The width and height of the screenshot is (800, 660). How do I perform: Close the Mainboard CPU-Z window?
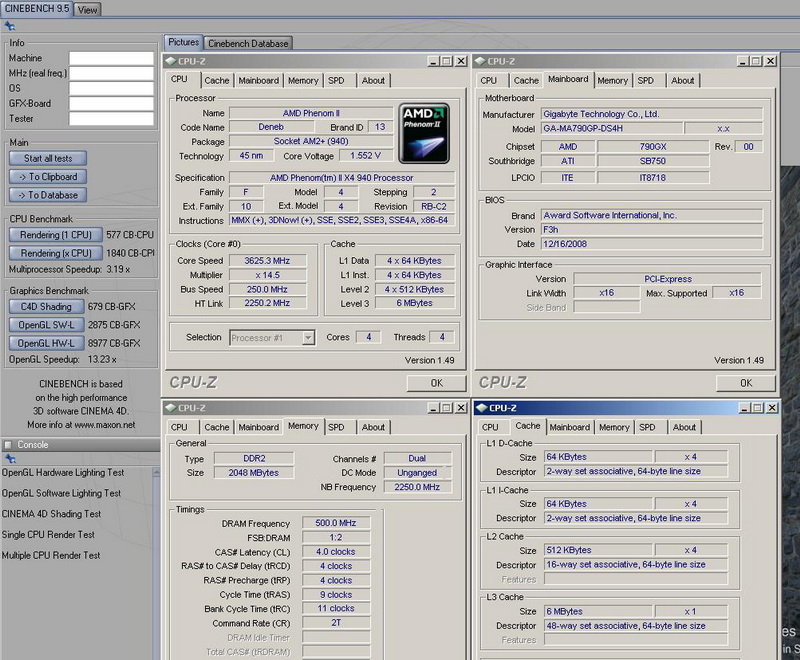tap(771, 61)
